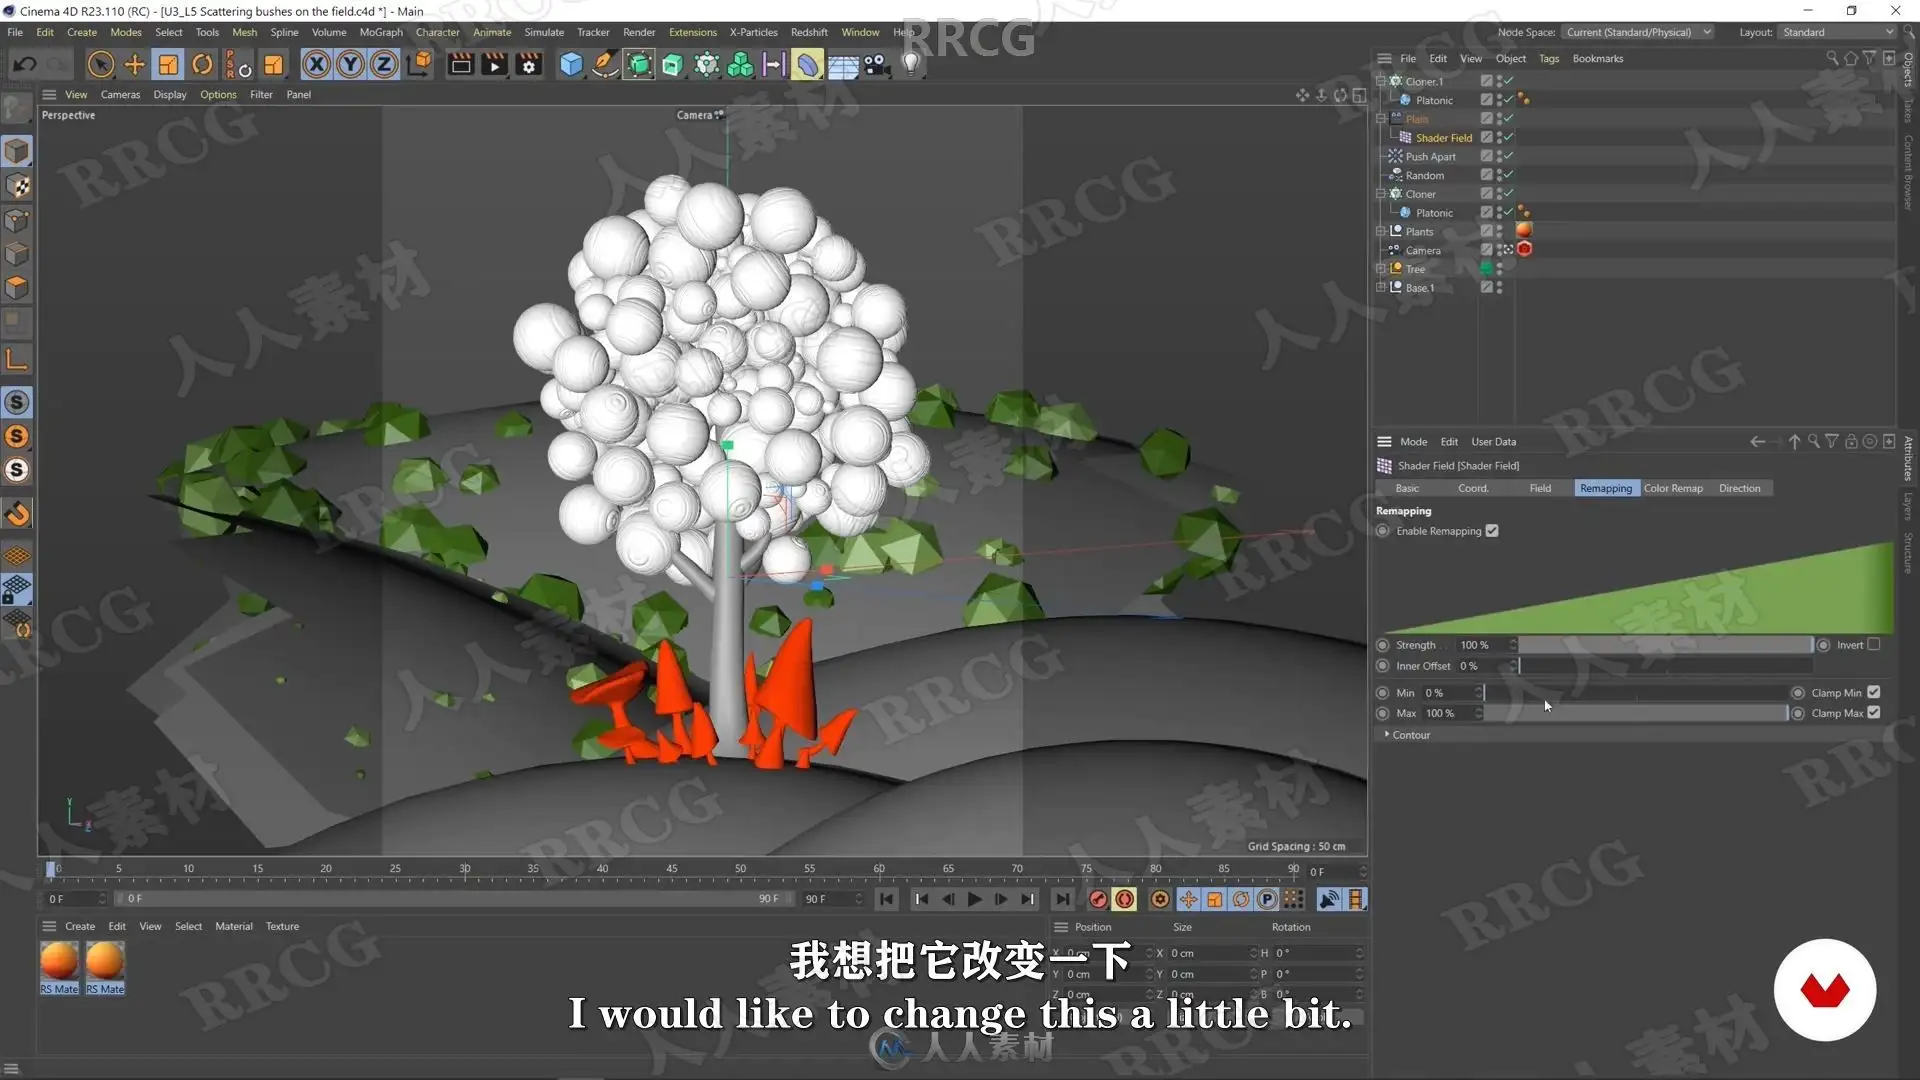Image resolution: width=1920 pixels, height=1080 pixels.
Task: Click the Render View clapperboard icon
Action: pyautogui.click(x=460, y=65)
